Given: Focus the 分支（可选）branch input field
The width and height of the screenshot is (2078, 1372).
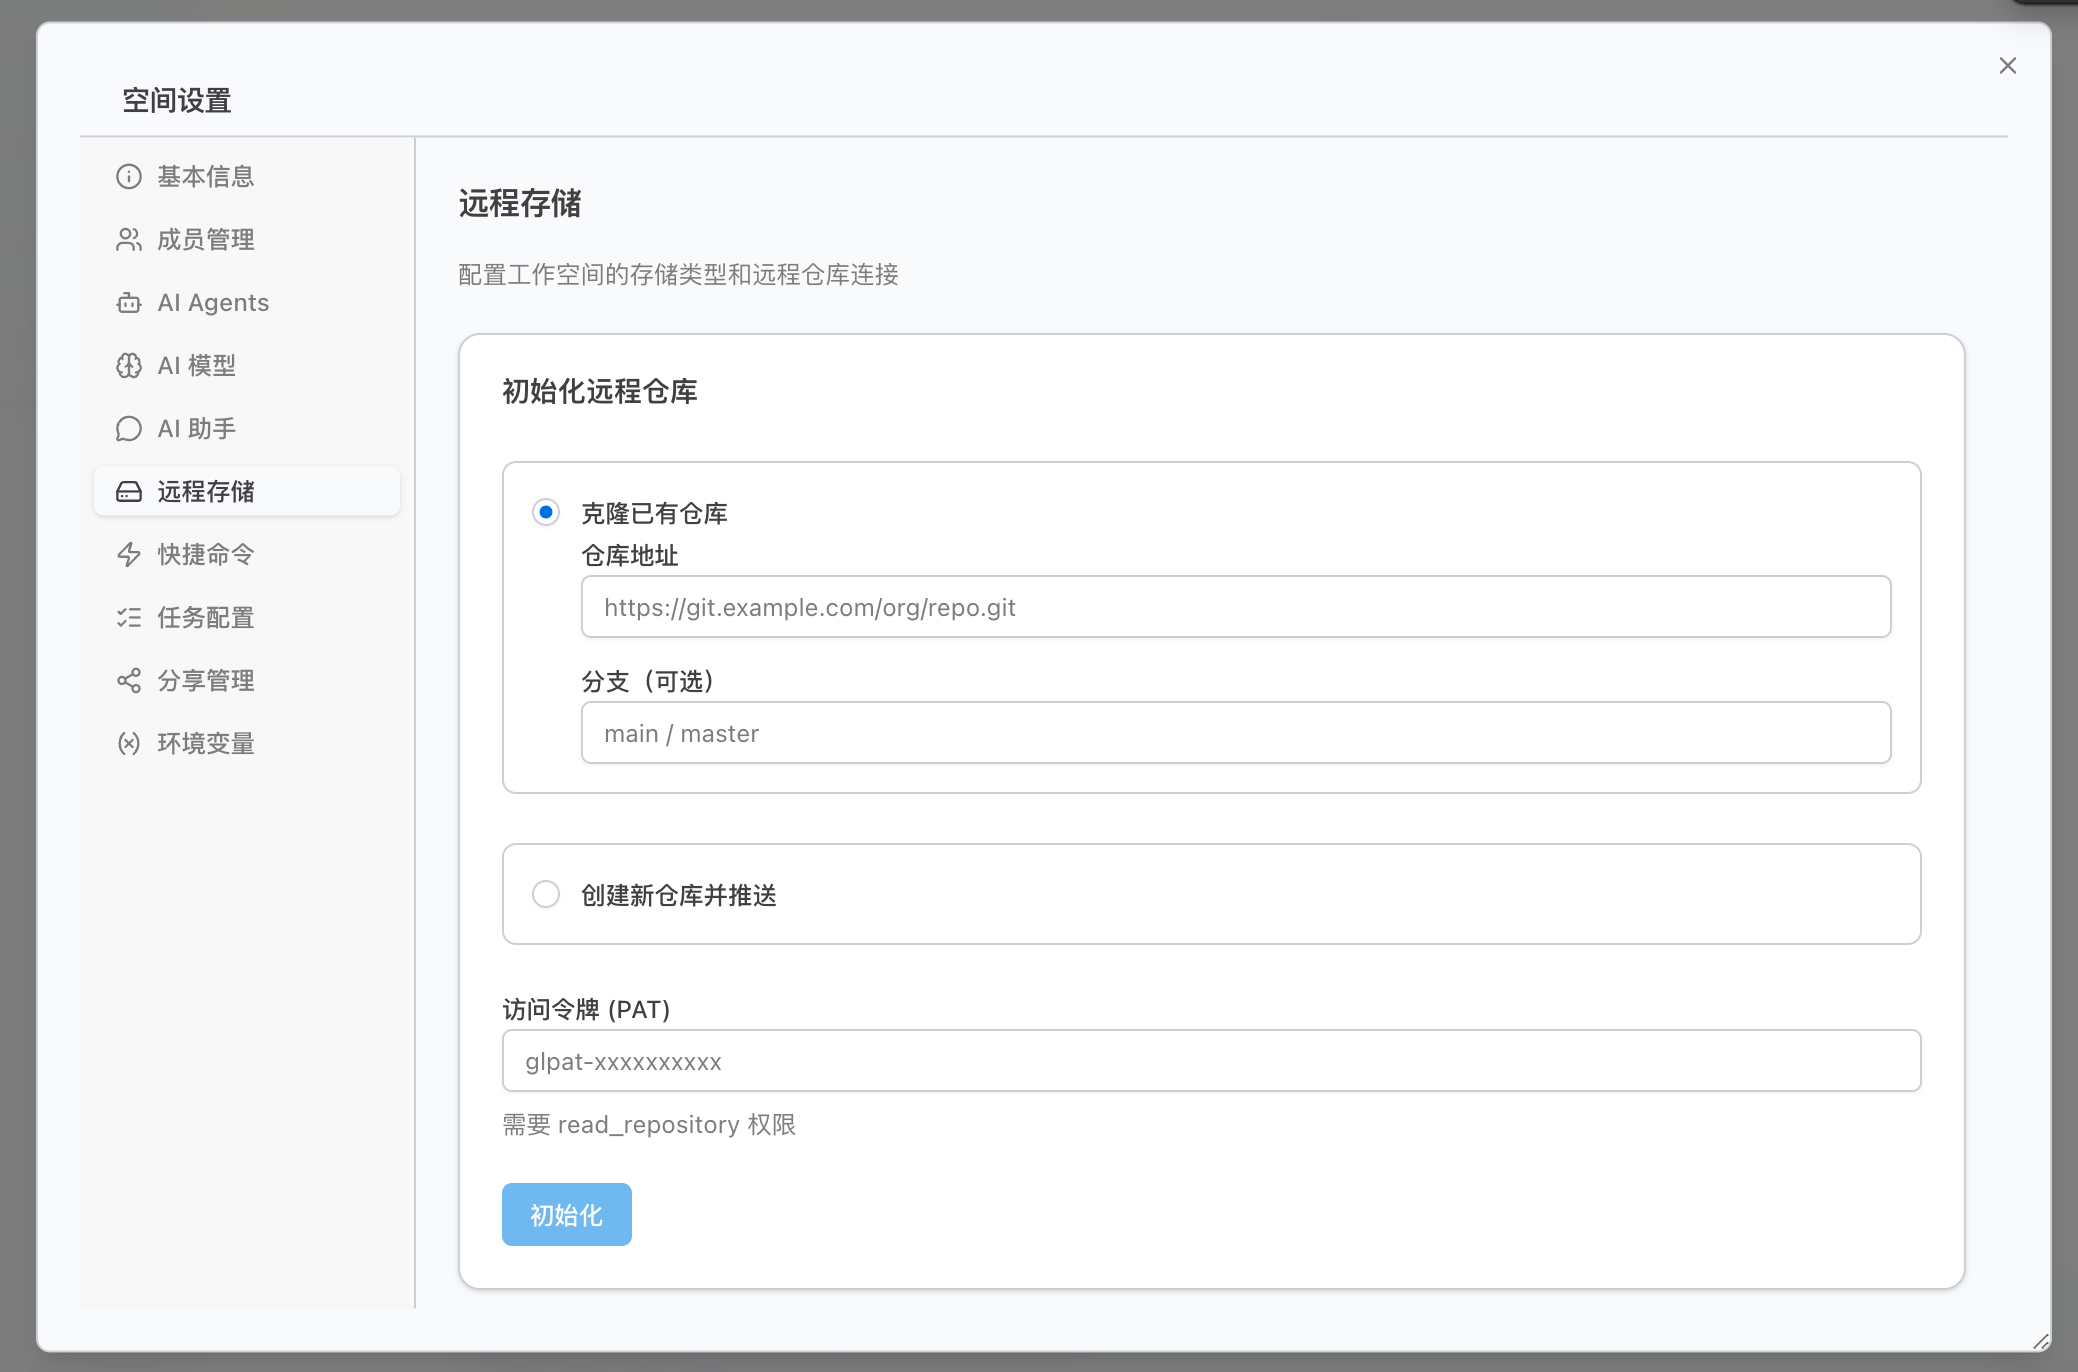Looking at the screenshot, I should coord(1235,733).
